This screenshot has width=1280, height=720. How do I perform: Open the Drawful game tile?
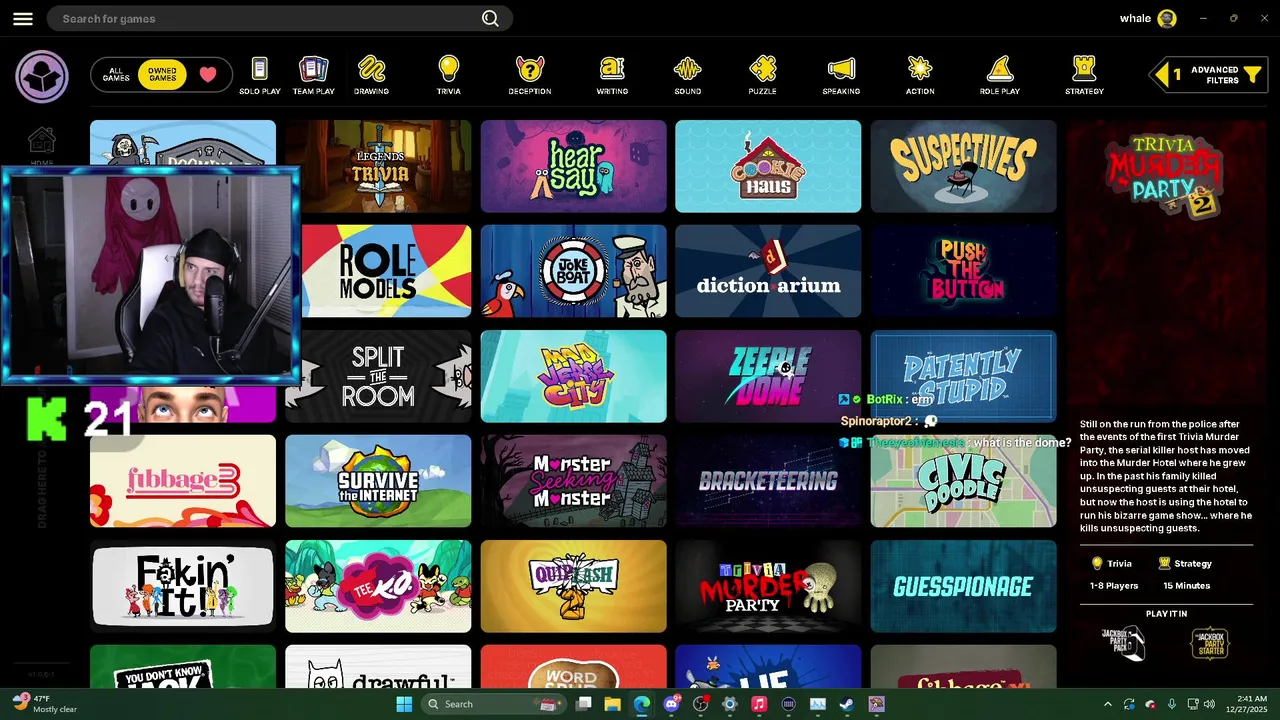coord(378,666)
